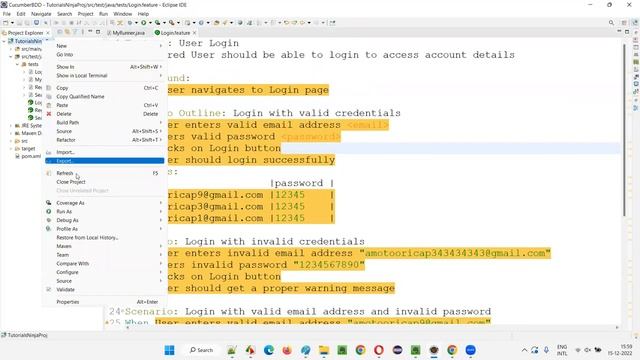The height and width of the screenshot is (360, 640).
Task: Open the New submenu arrow
Action: [x=160, y=46]
